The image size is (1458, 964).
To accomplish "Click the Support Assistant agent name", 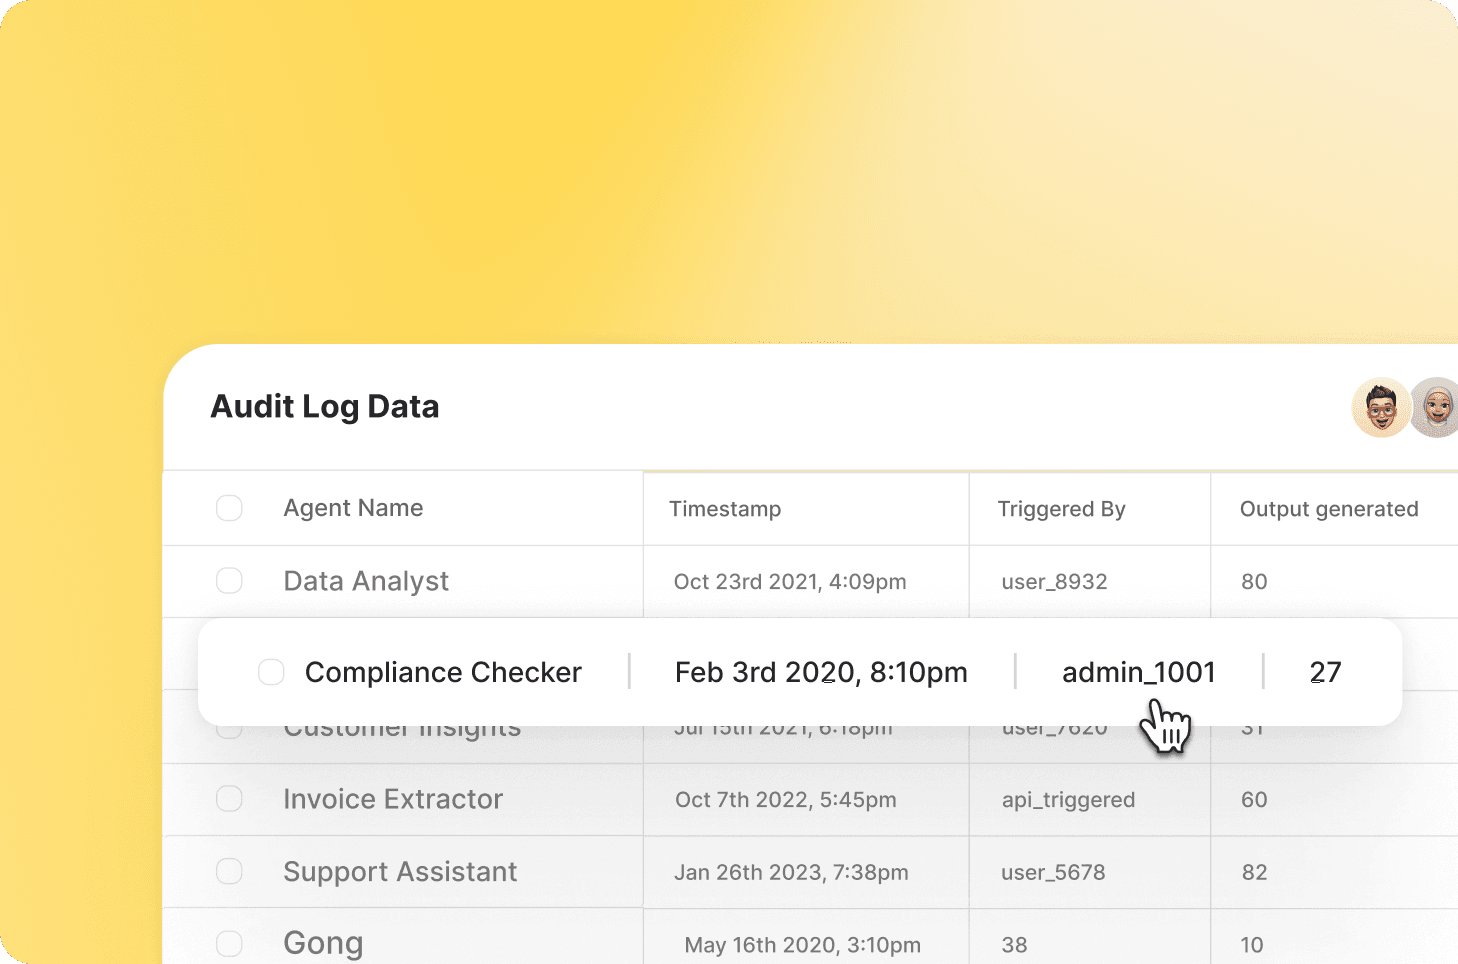I will coord(400,872).
